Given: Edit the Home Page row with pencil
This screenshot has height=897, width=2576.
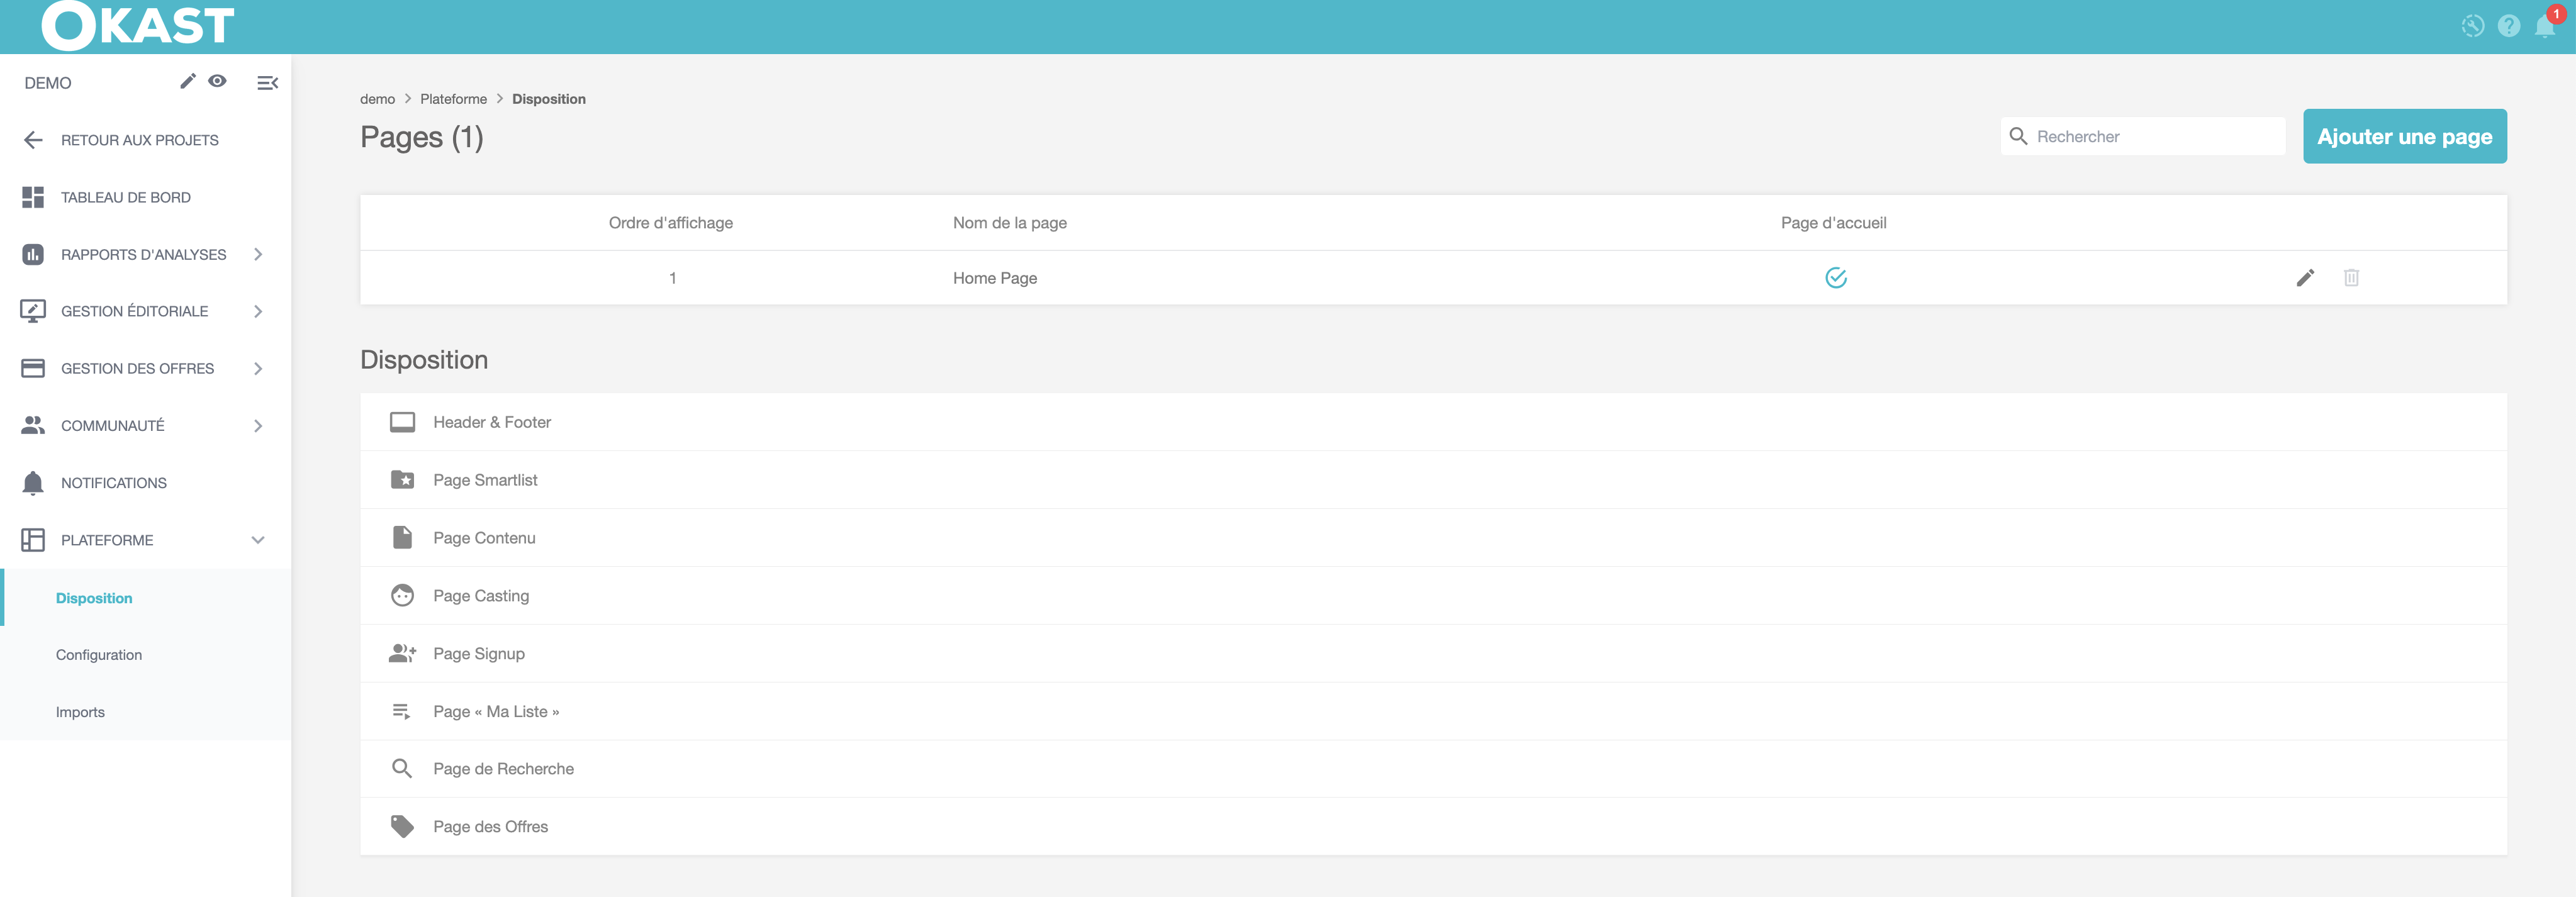Looking at the screenshot, I should pos(2305,278).
